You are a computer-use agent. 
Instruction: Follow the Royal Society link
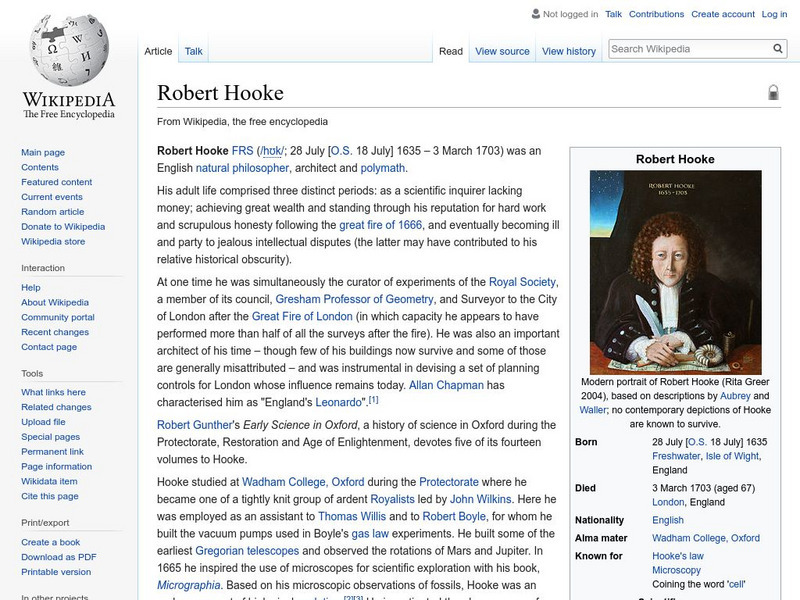(522, 282)
